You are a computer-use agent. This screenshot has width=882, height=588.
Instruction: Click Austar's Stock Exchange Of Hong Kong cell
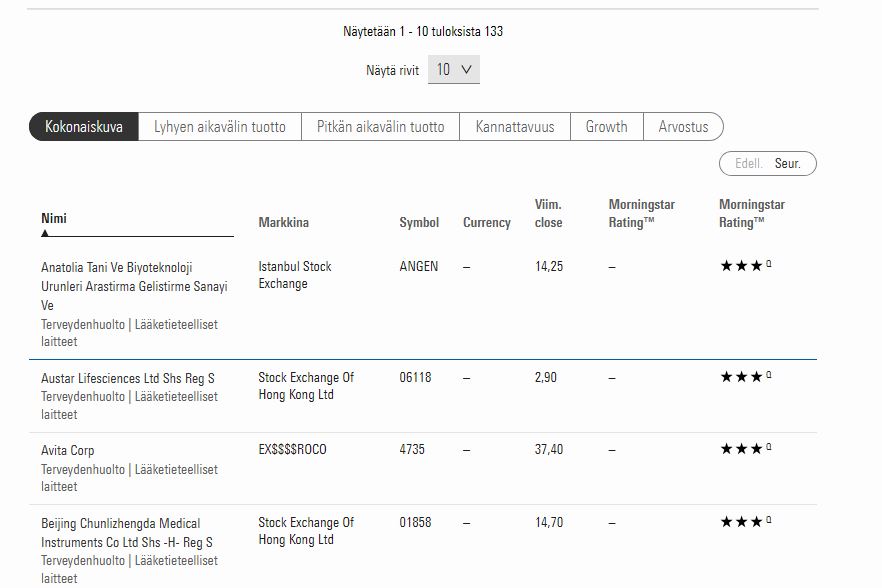pyautogui.click(x=306, y=385)
